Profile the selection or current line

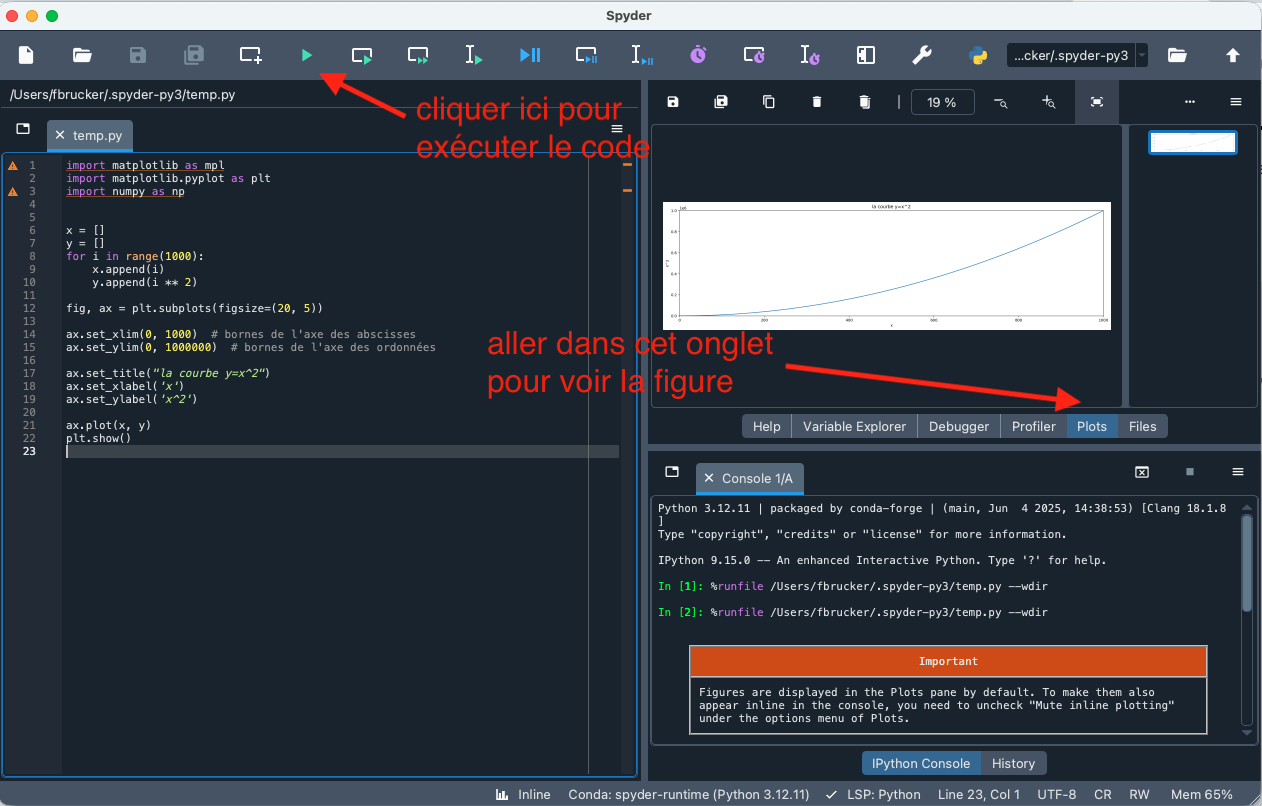[810, 55]
